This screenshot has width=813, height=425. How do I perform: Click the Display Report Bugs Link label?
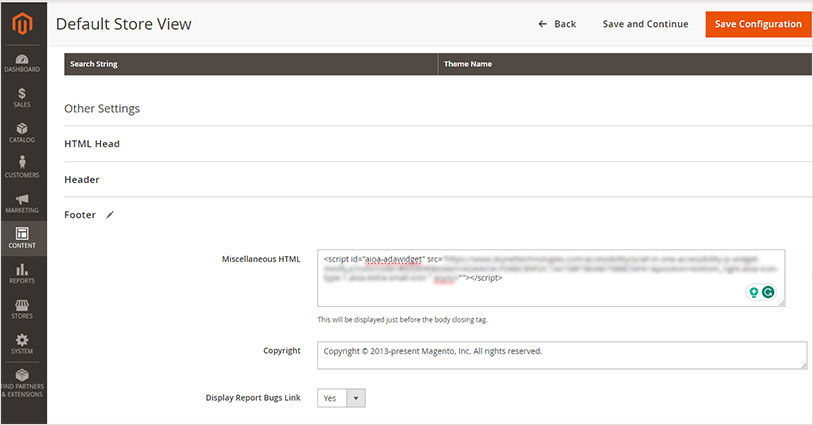point(253,398)
